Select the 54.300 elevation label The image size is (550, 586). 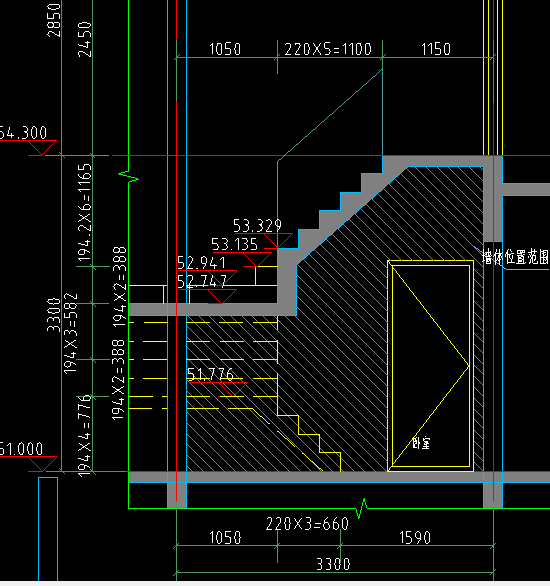[x=23, y=133]
